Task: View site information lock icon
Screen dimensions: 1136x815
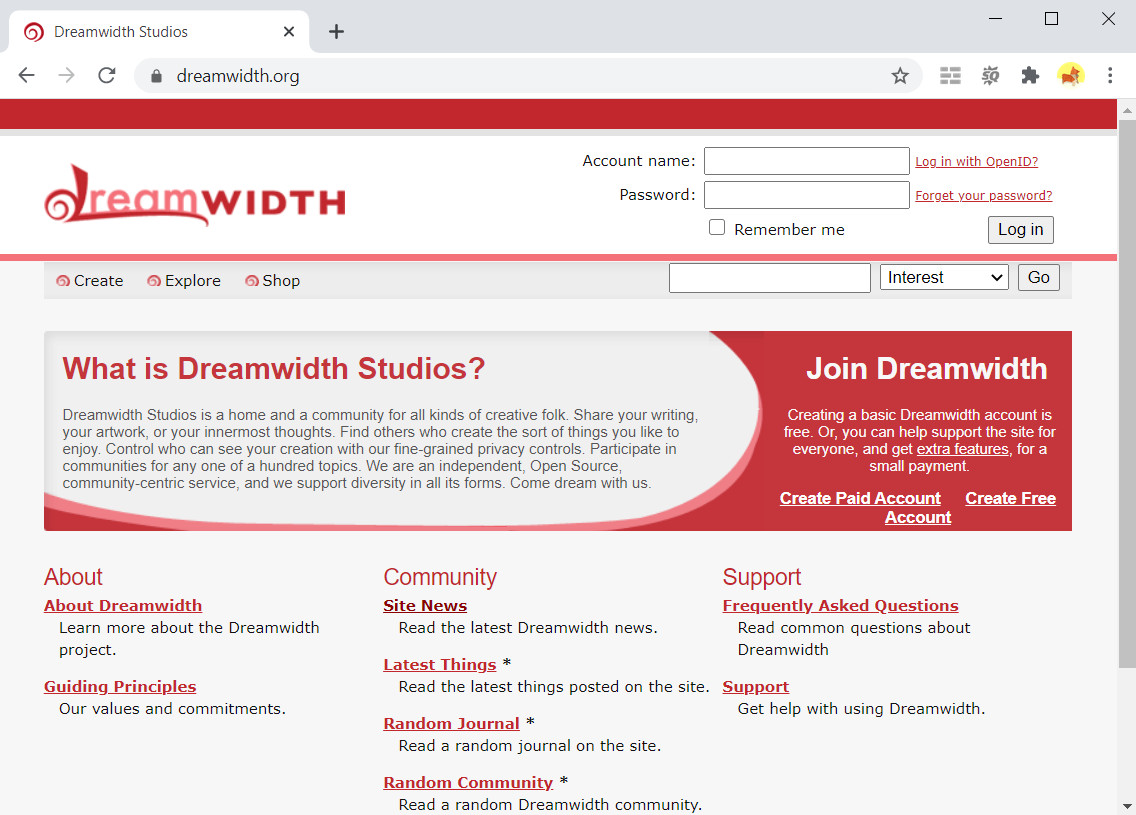Action: [155, 76]
